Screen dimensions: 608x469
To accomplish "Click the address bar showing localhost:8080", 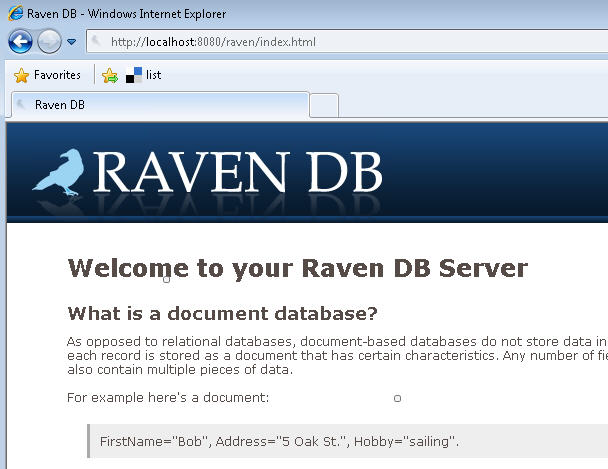I will (347, 41).
